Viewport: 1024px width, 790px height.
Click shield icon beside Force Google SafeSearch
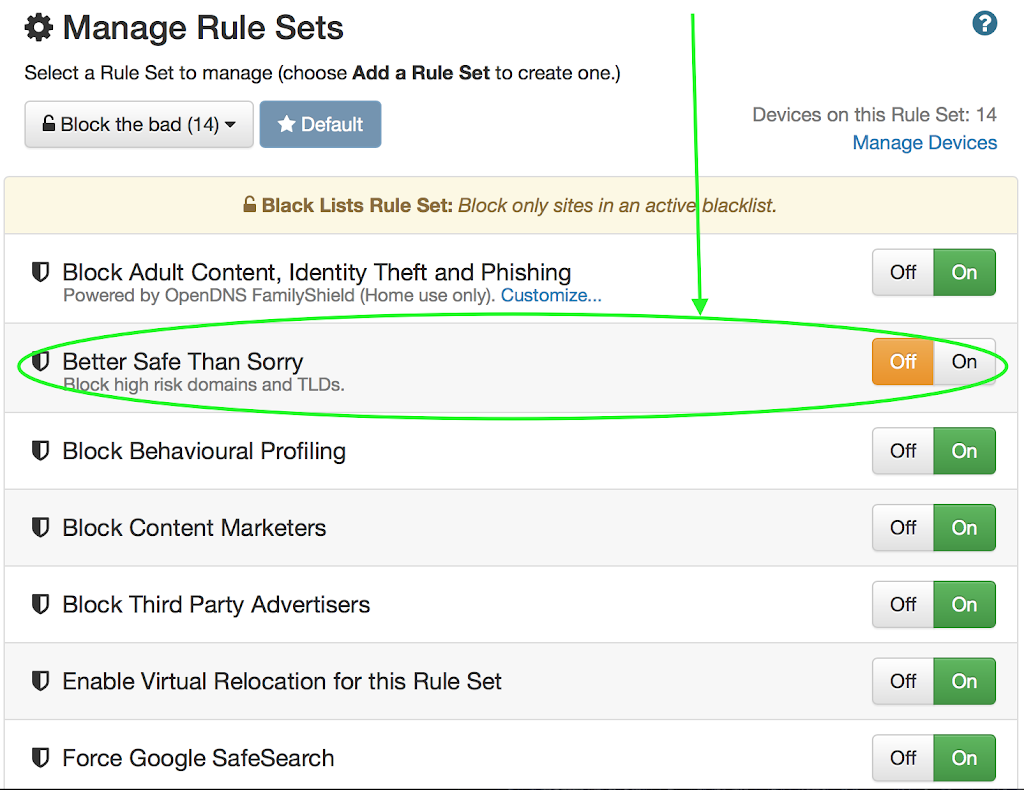(41, 757)
